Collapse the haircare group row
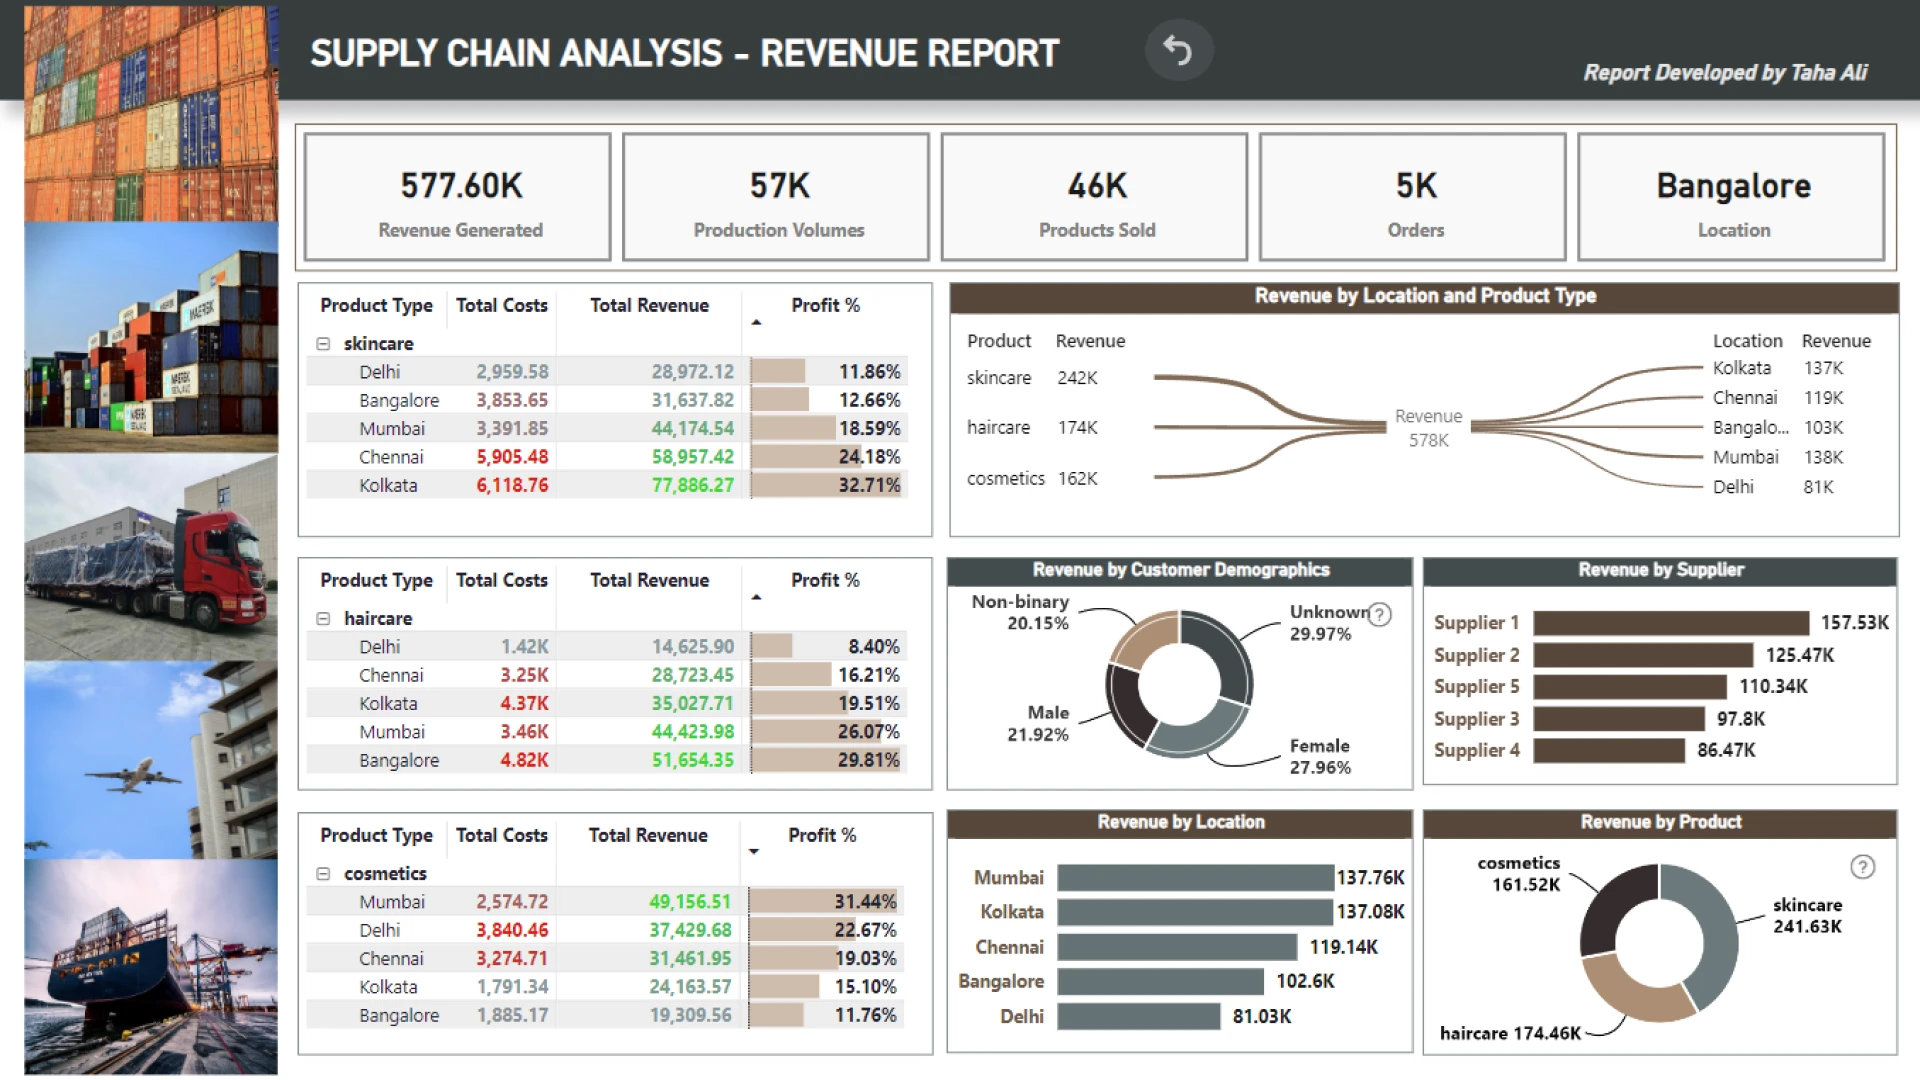 point(323,619)
